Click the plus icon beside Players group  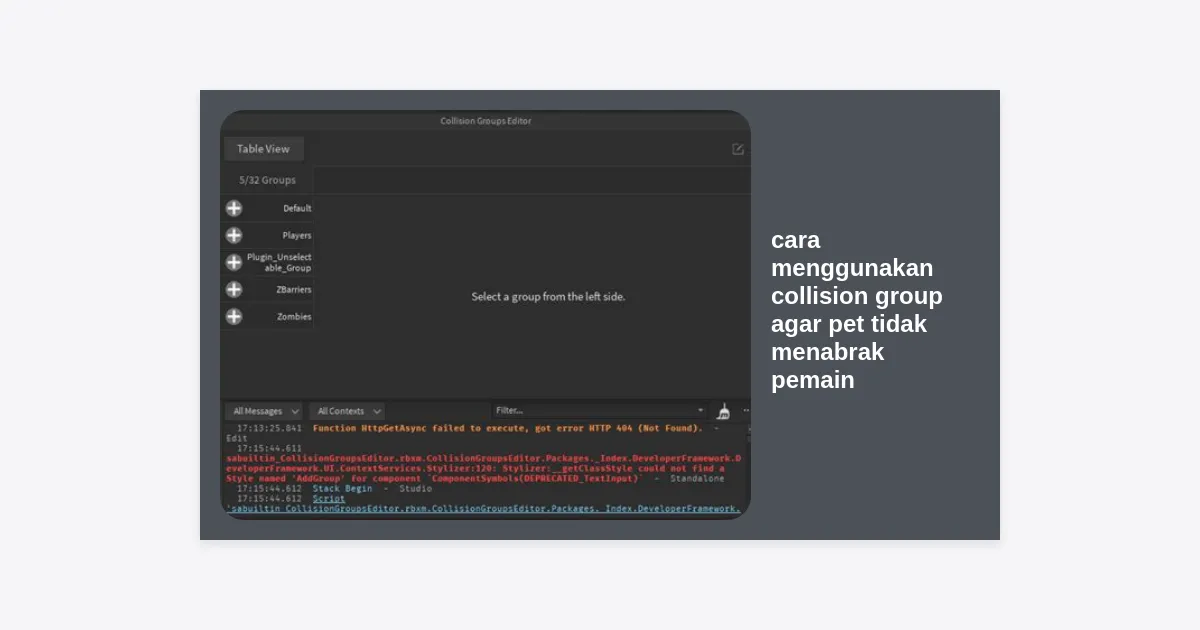234,235
